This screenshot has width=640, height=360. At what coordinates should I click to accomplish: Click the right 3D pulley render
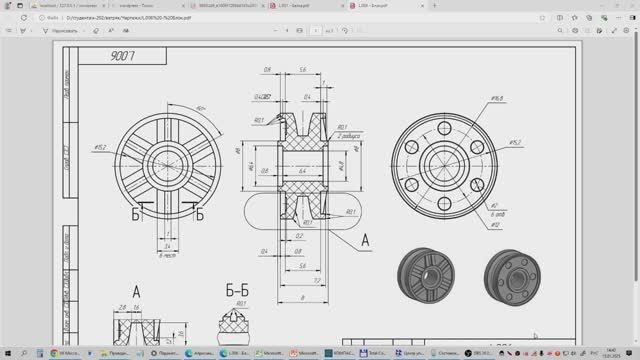pos(512,278)
